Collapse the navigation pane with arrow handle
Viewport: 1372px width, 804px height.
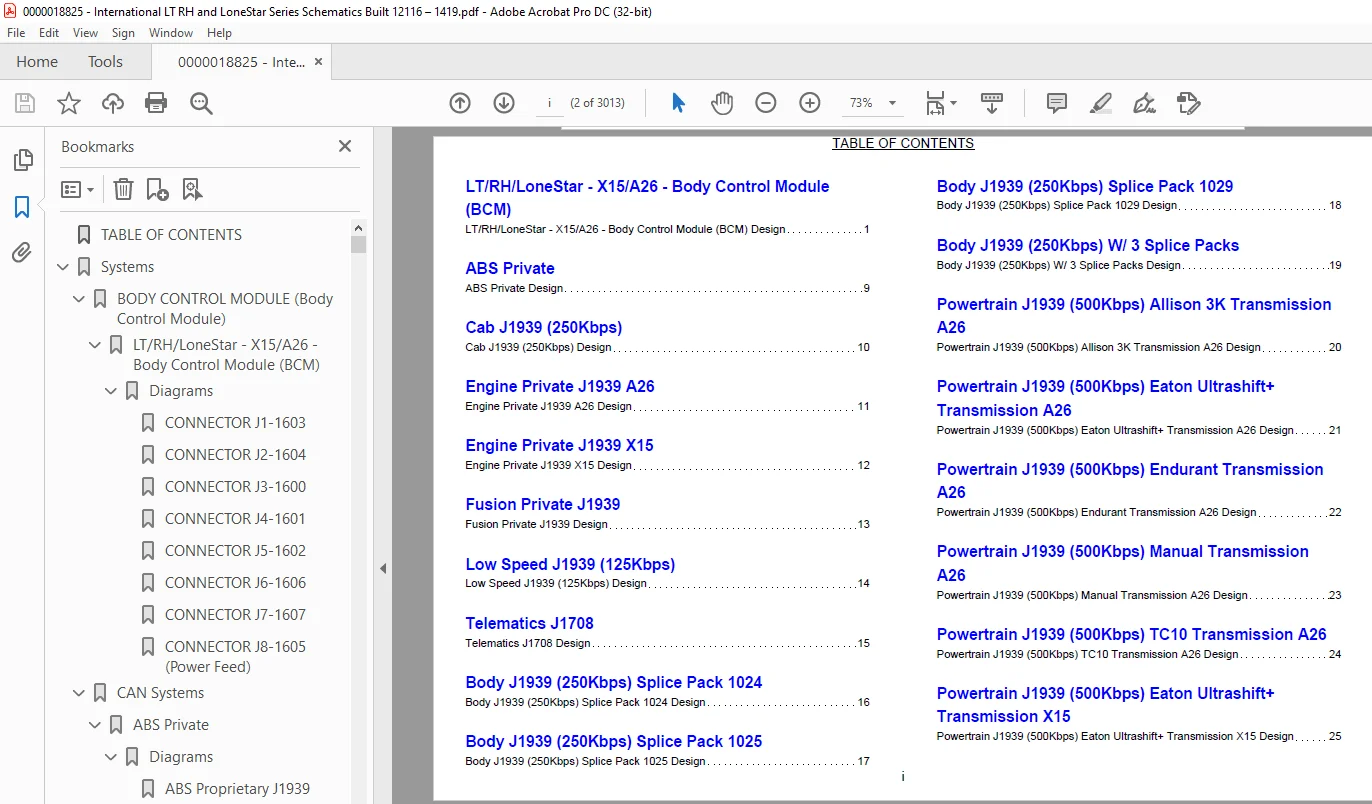[x=383, y=568]
